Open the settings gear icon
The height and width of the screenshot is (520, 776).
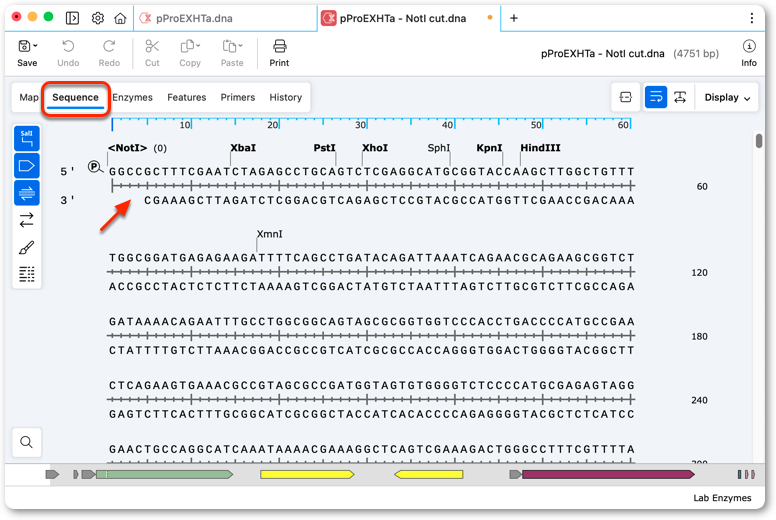point(98,18)
